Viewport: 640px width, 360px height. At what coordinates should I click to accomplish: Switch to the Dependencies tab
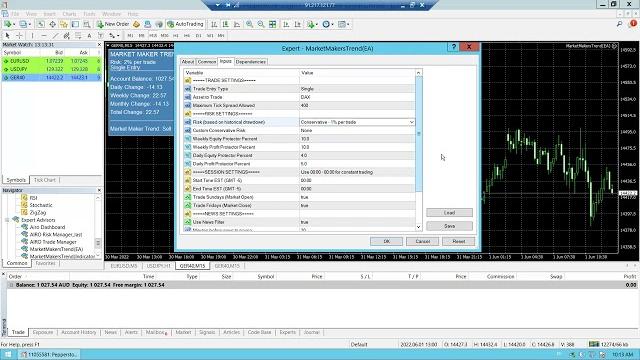point(251,62)
